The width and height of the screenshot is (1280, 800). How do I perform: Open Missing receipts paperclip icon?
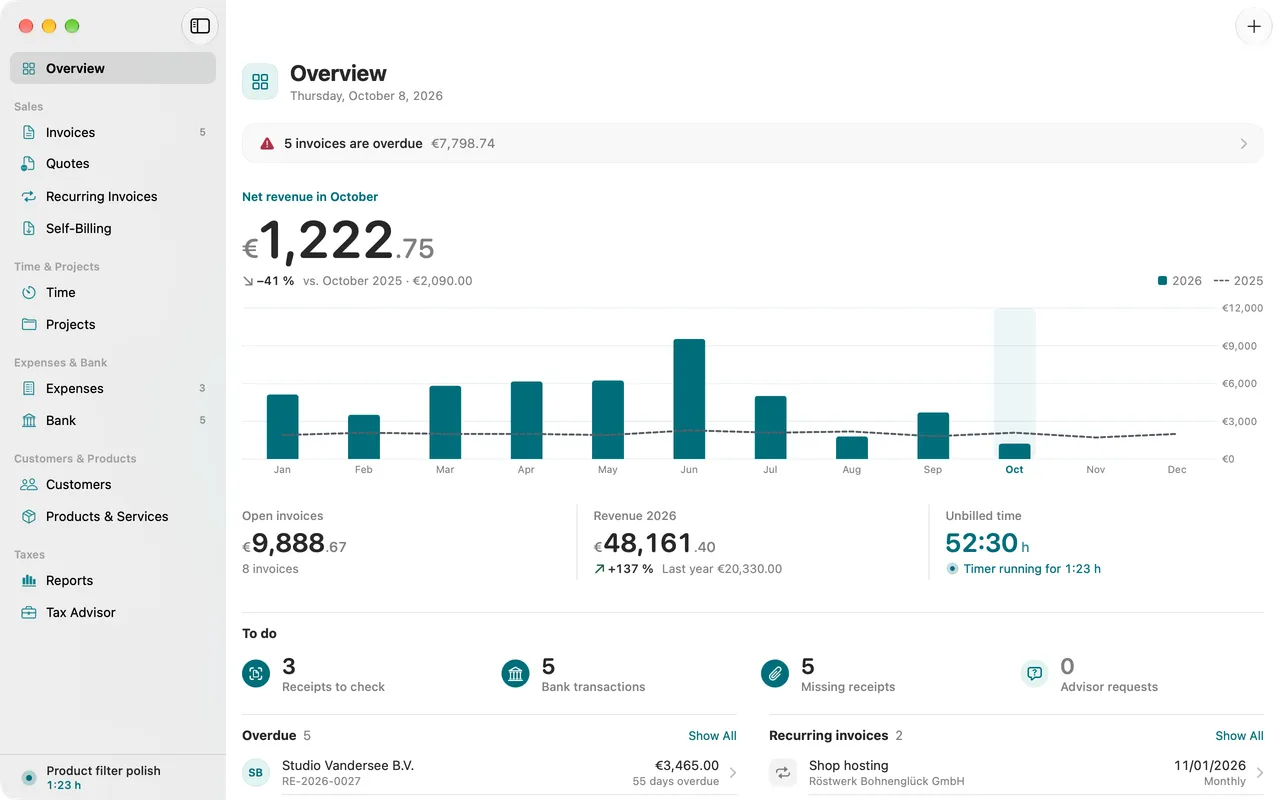(x=775, y=674)
